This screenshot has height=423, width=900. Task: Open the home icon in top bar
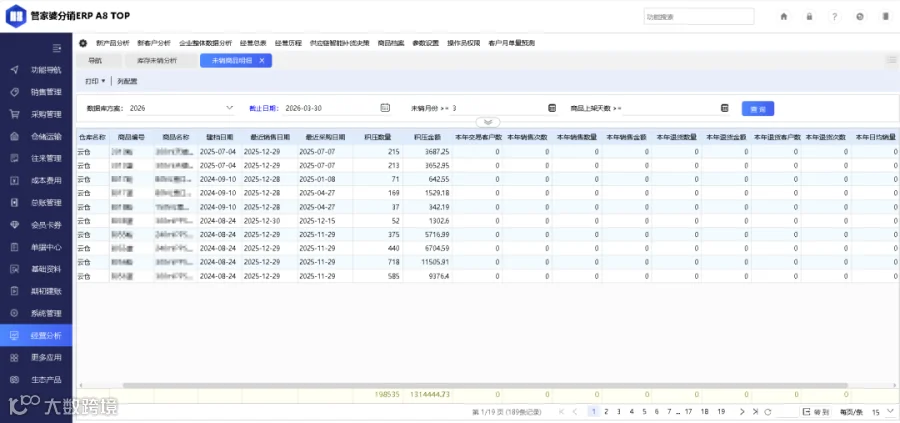(784, 17)
